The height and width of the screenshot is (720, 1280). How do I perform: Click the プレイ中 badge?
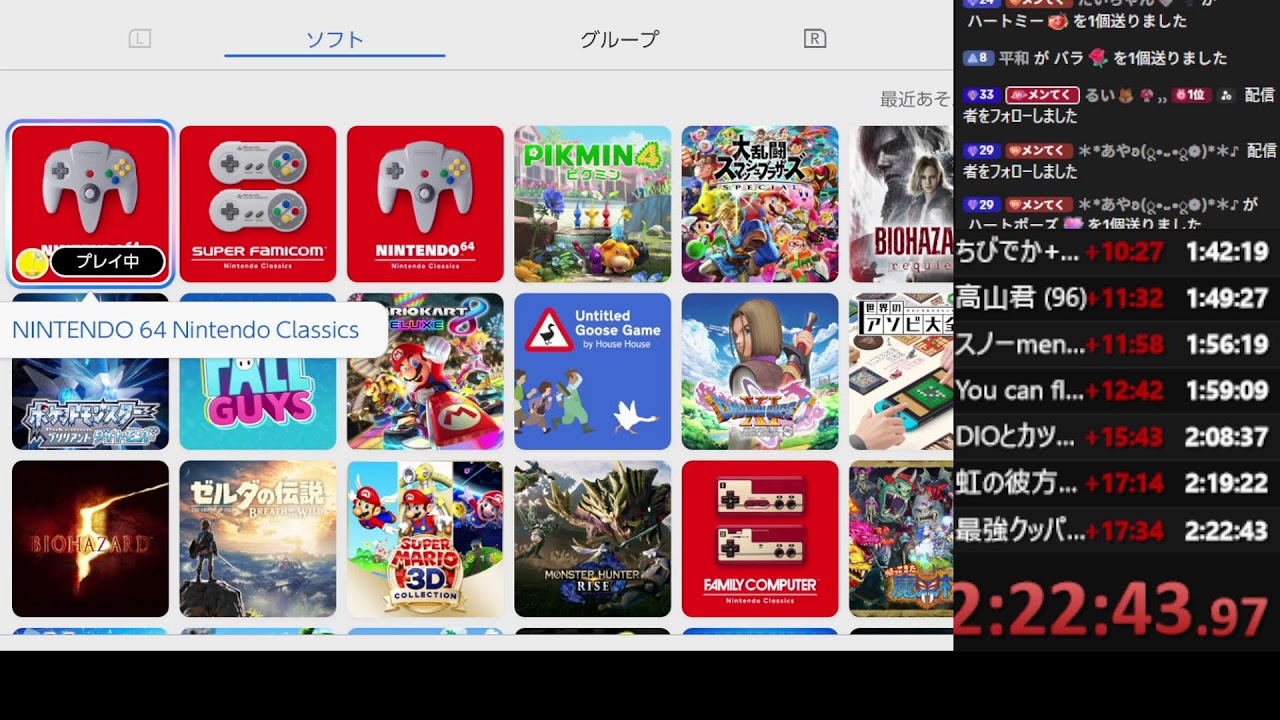107,262
